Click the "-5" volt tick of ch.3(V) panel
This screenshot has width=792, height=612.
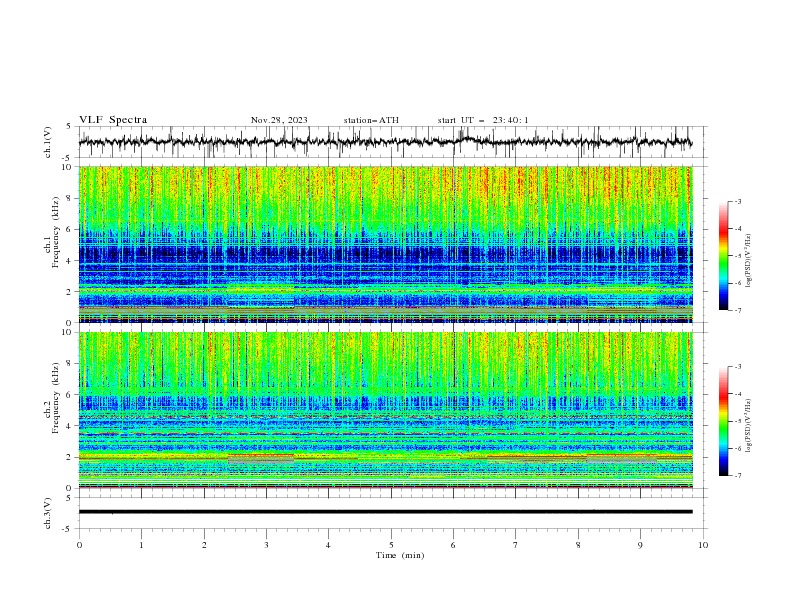(68, 529)
